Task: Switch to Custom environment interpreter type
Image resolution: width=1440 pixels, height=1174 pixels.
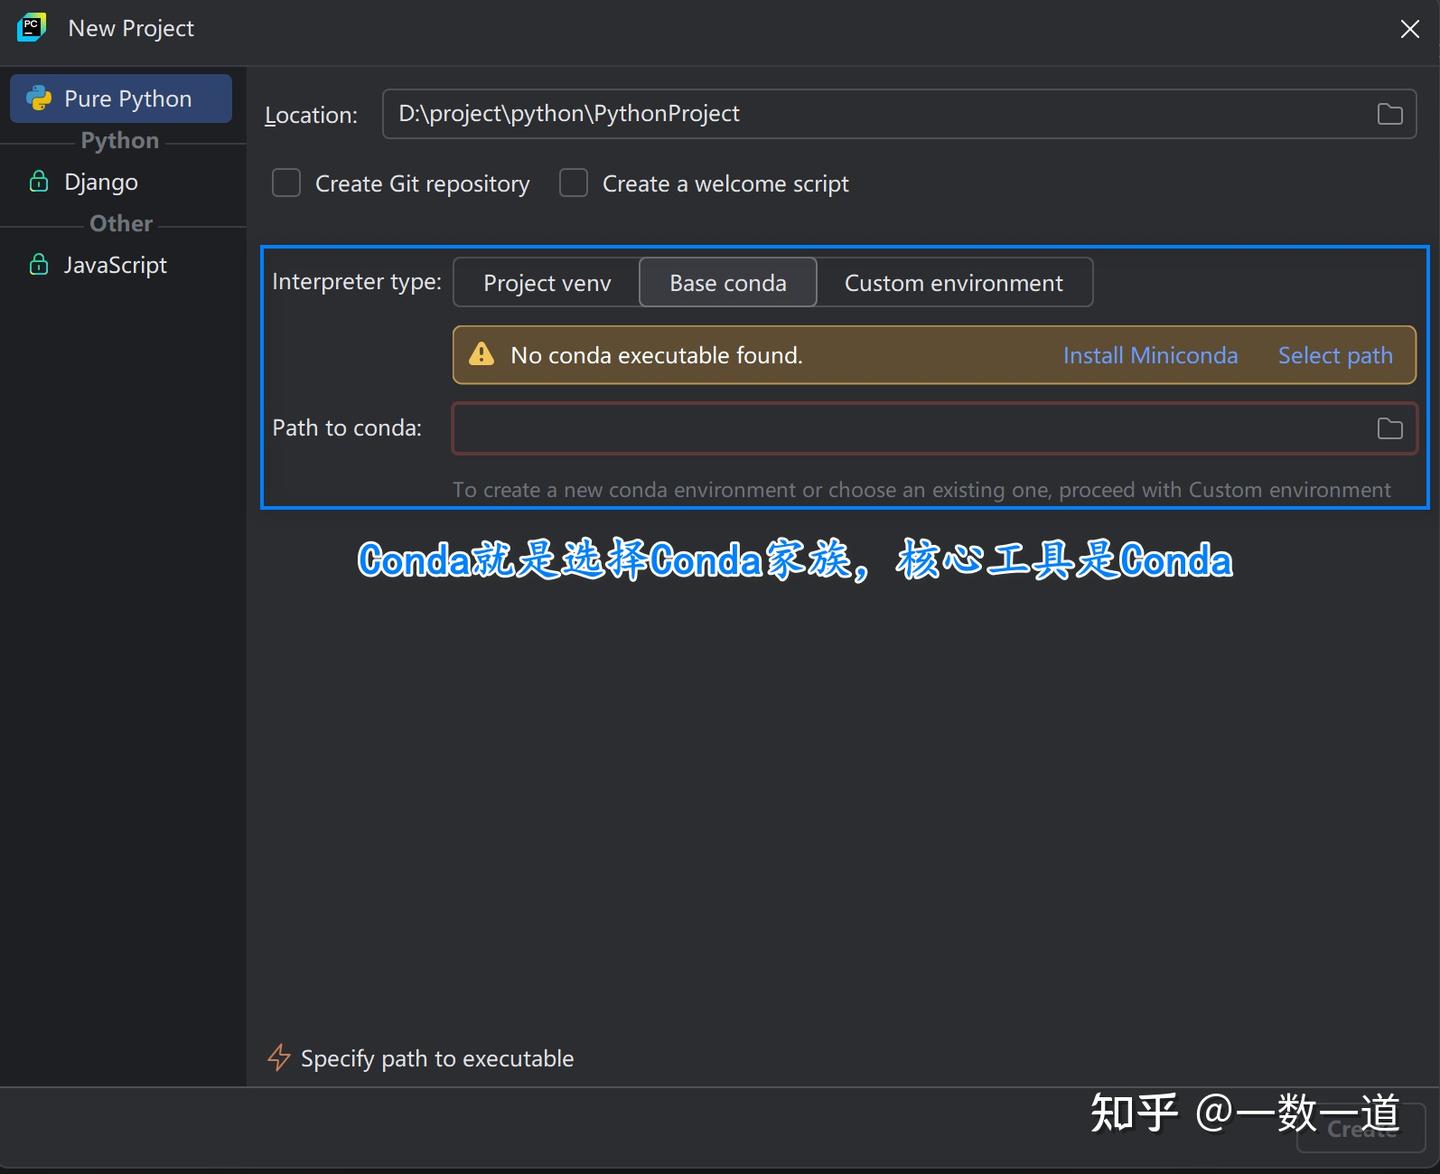Action: coord(954,283)
